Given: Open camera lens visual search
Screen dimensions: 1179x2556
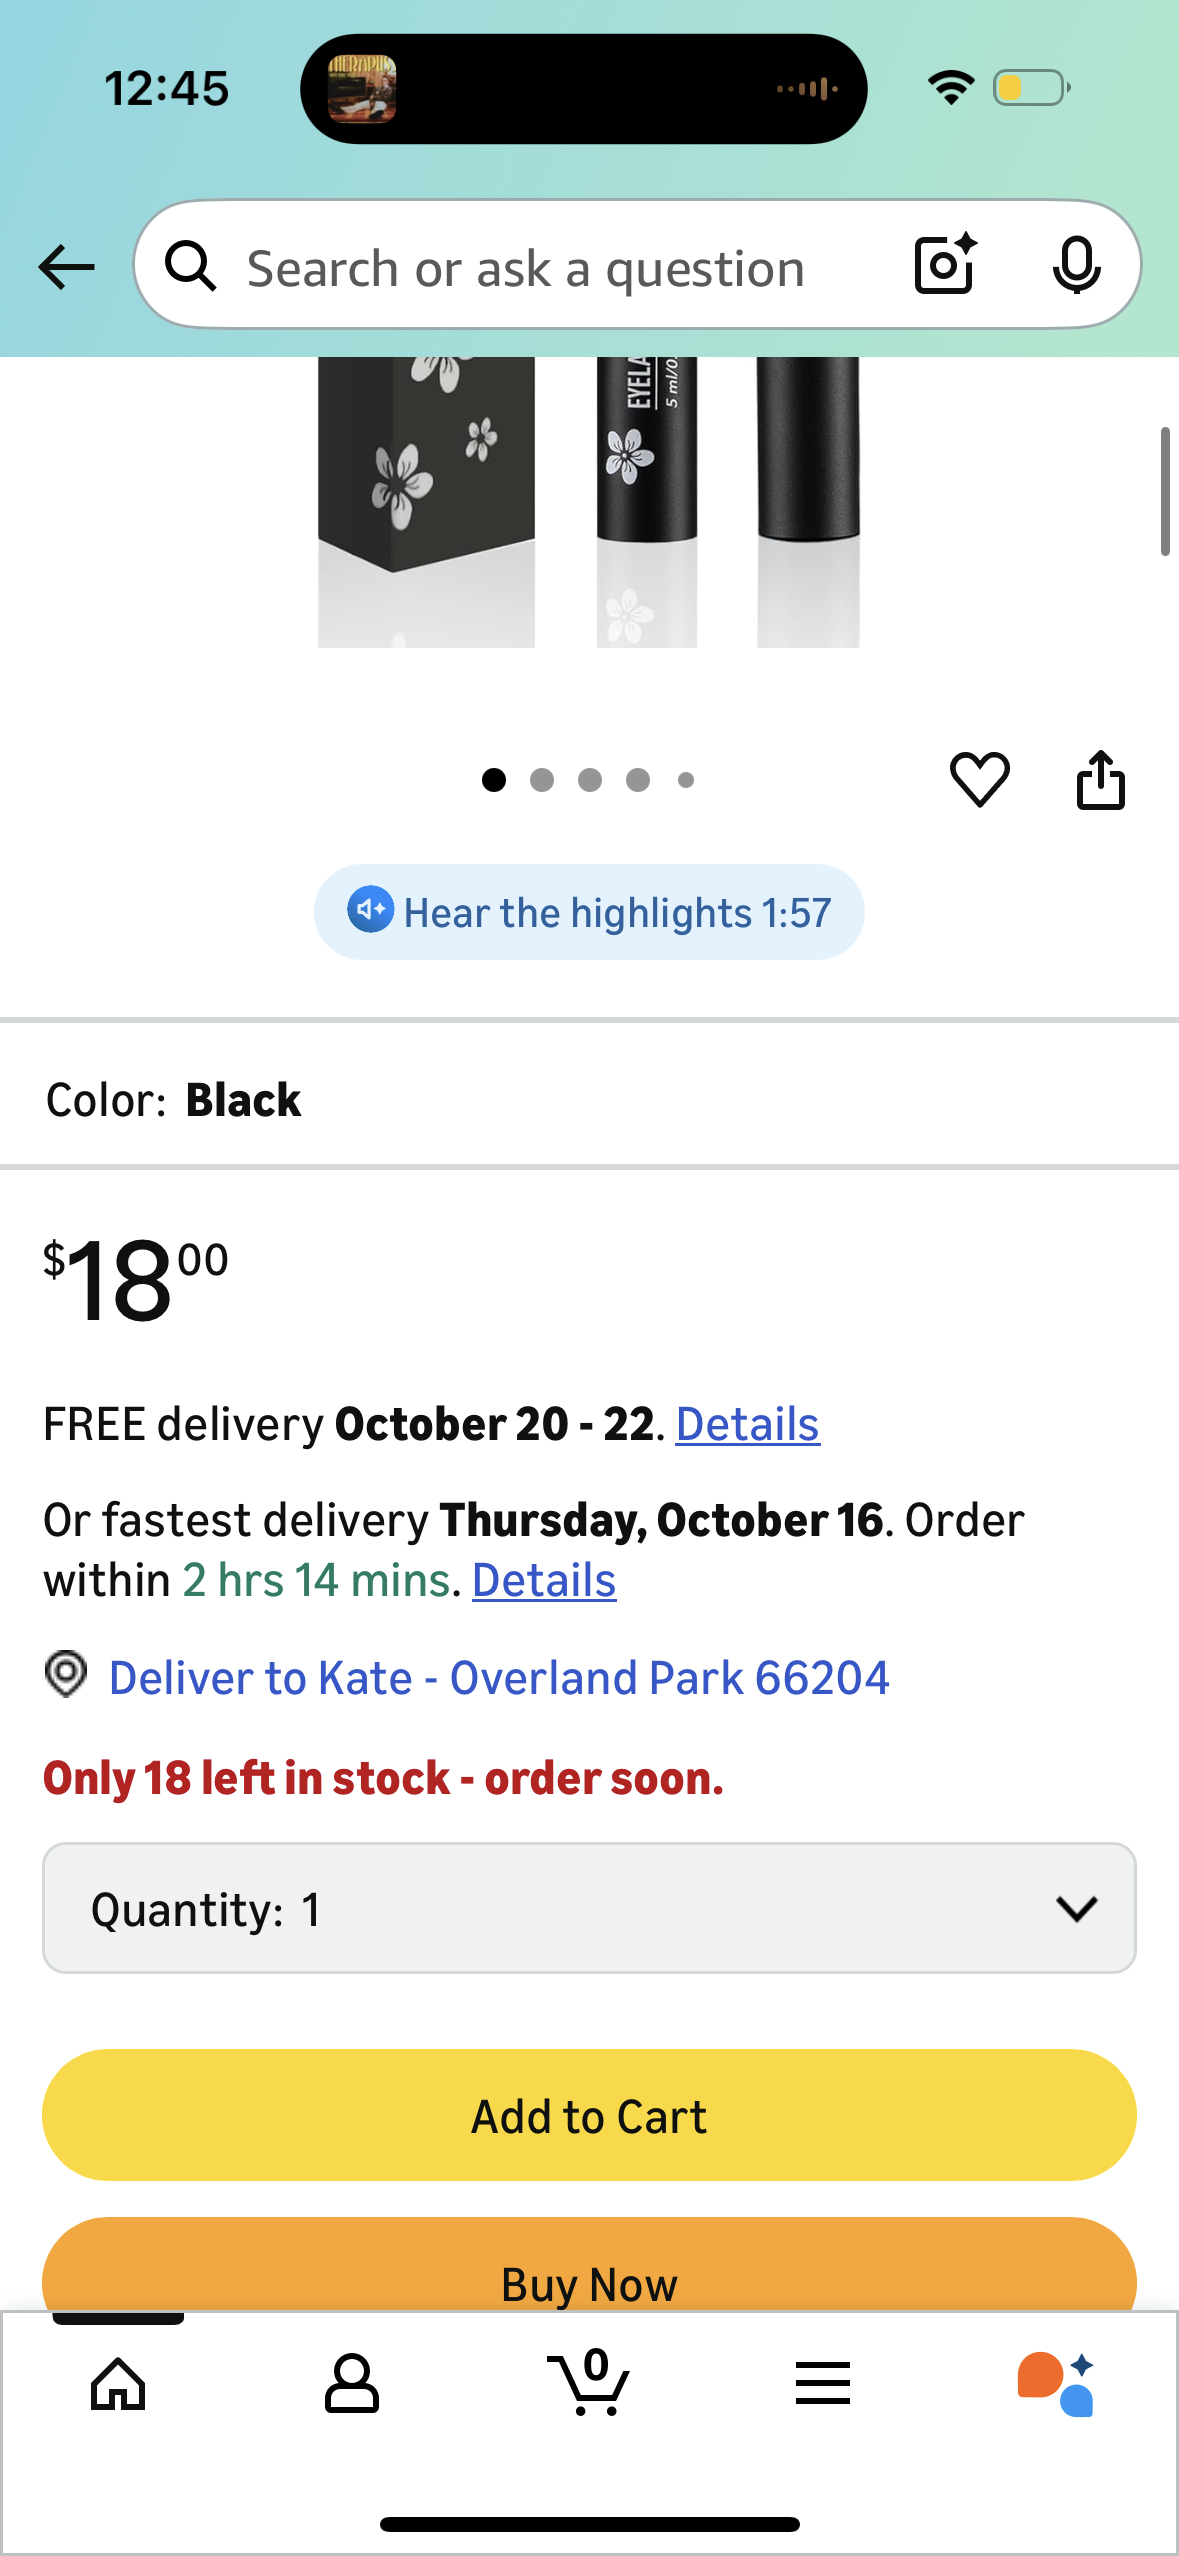Looking at the screenshot, I should point(944,265).
